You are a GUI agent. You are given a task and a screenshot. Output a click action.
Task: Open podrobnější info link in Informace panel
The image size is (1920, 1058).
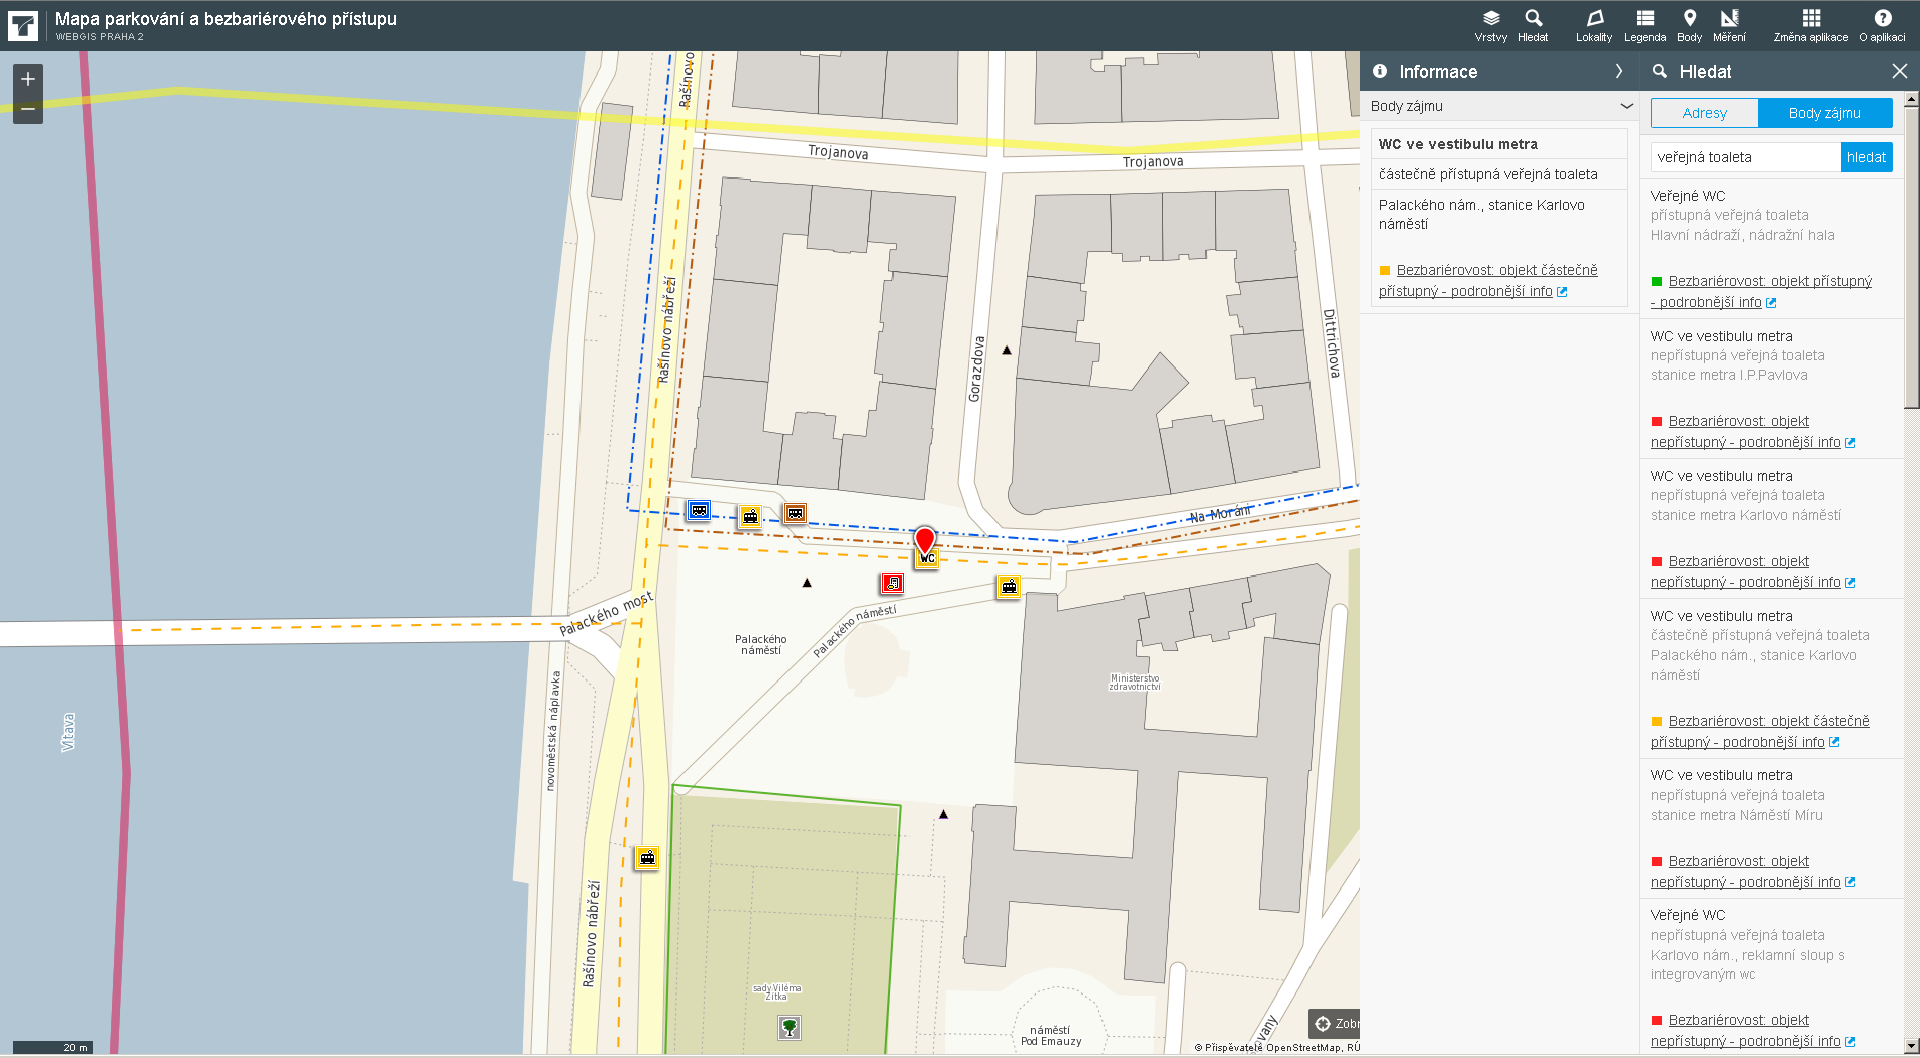click(x=1488, y=281)
